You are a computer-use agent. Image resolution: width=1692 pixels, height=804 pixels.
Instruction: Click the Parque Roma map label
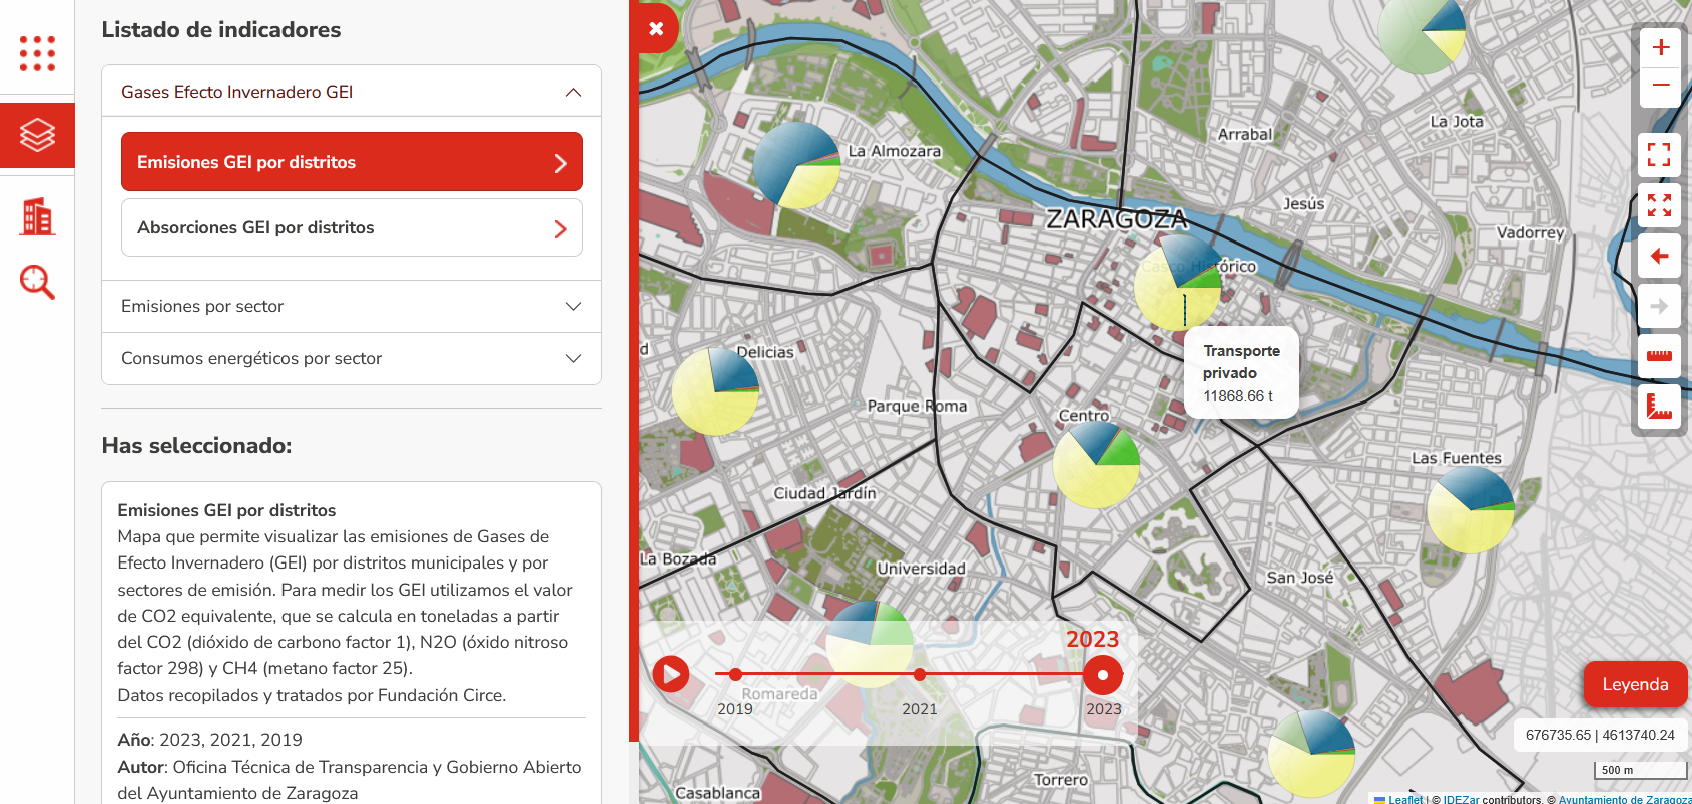(x=917, y=406)
